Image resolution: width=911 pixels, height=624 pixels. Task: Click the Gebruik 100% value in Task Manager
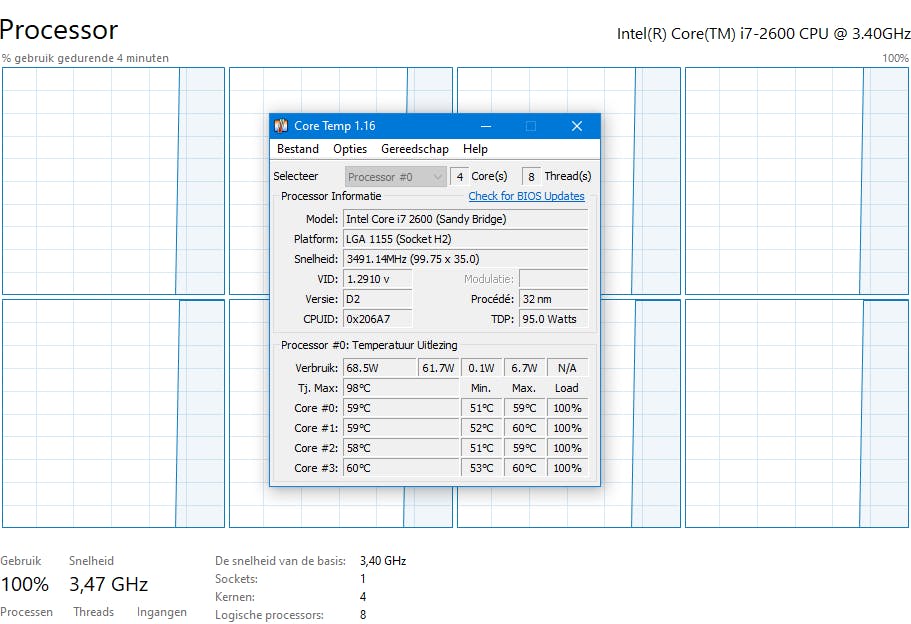tap(24, 584)
